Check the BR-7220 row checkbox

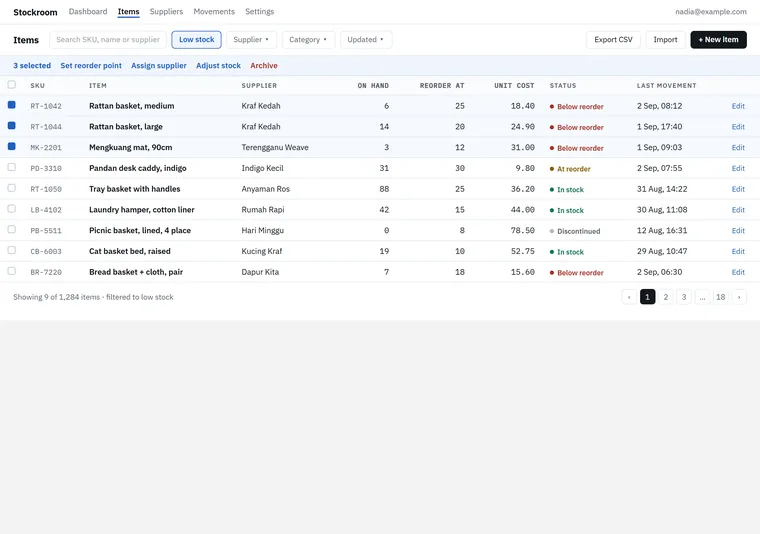coord(12,271)
